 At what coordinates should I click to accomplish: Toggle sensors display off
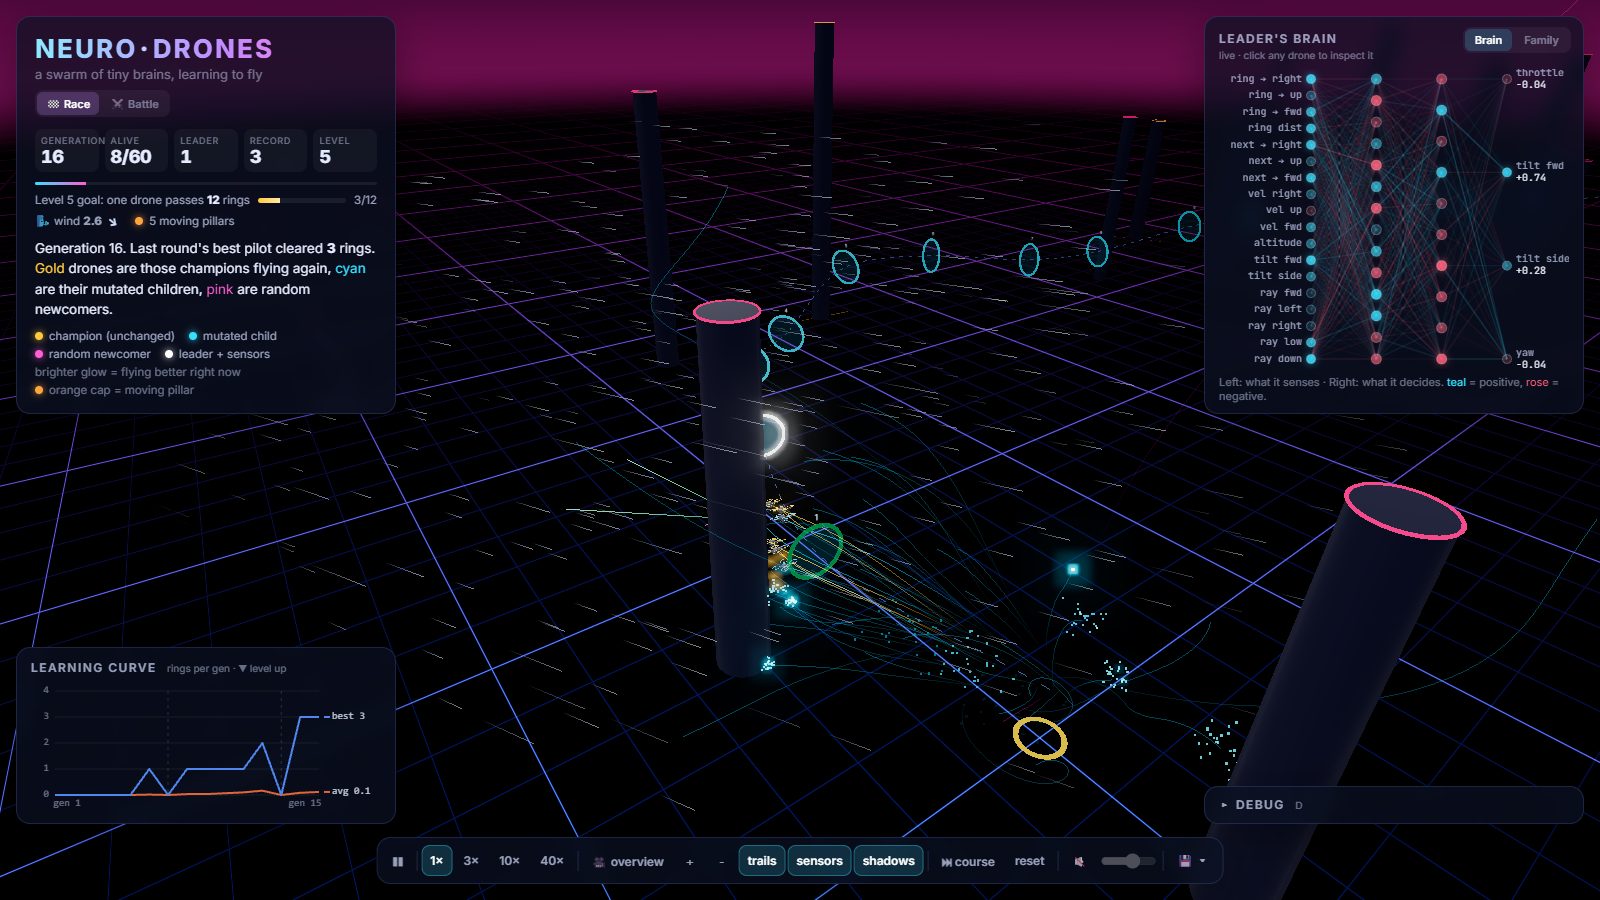click(x=819, y=861)
